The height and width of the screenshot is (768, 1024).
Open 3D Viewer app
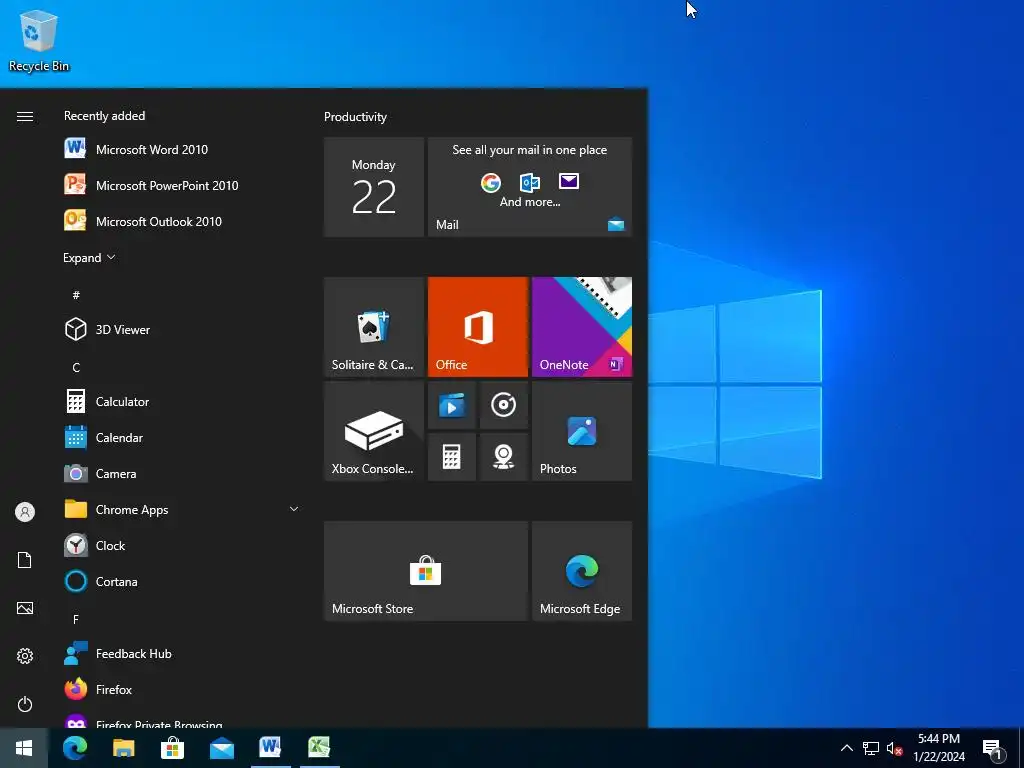tap(183, 329)
